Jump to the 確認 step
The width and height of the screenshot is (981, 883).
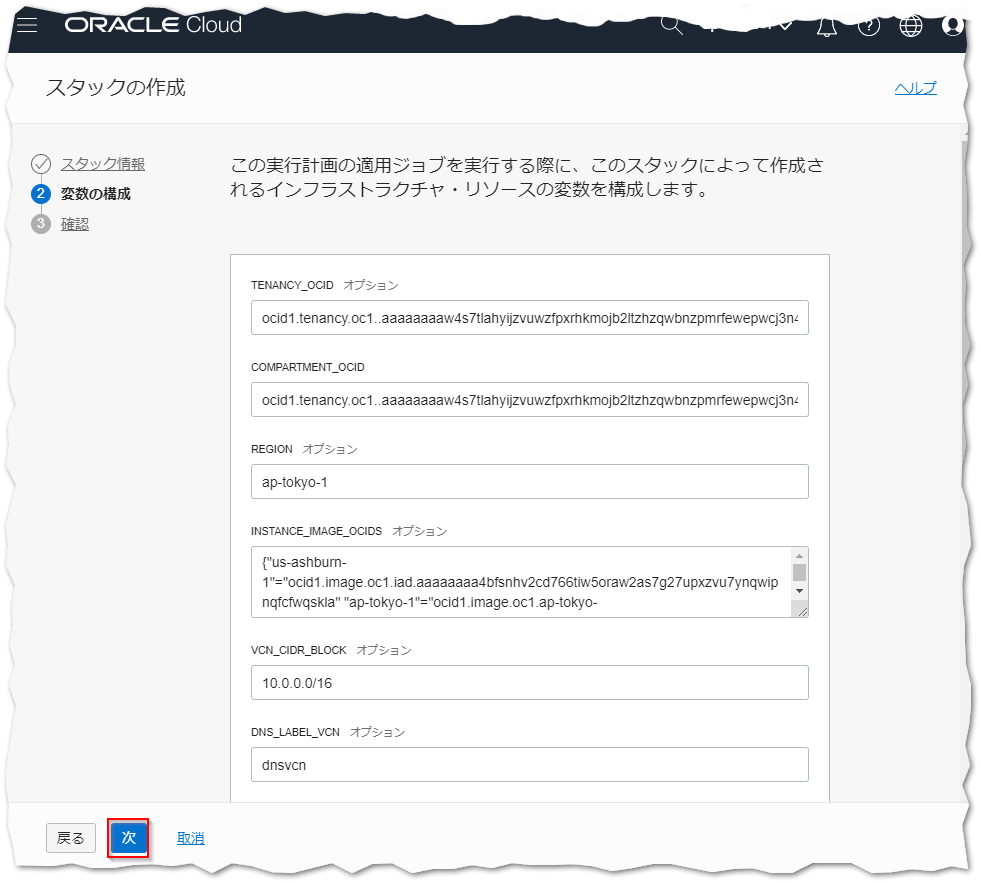coord(75,224)
